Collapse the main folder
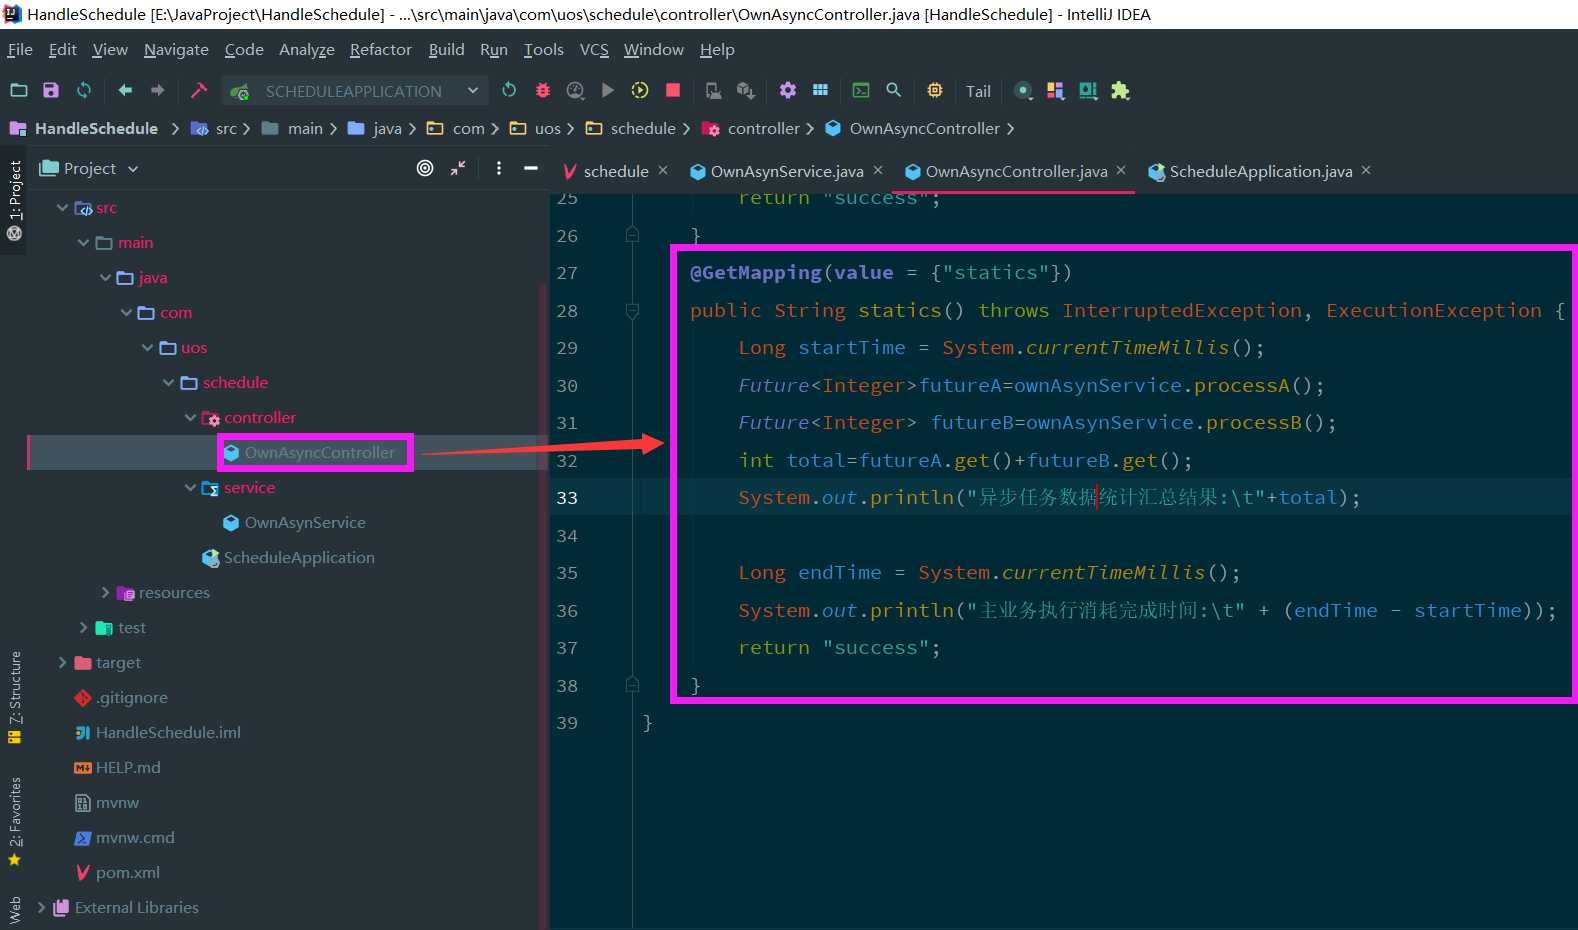 (83, 243)
